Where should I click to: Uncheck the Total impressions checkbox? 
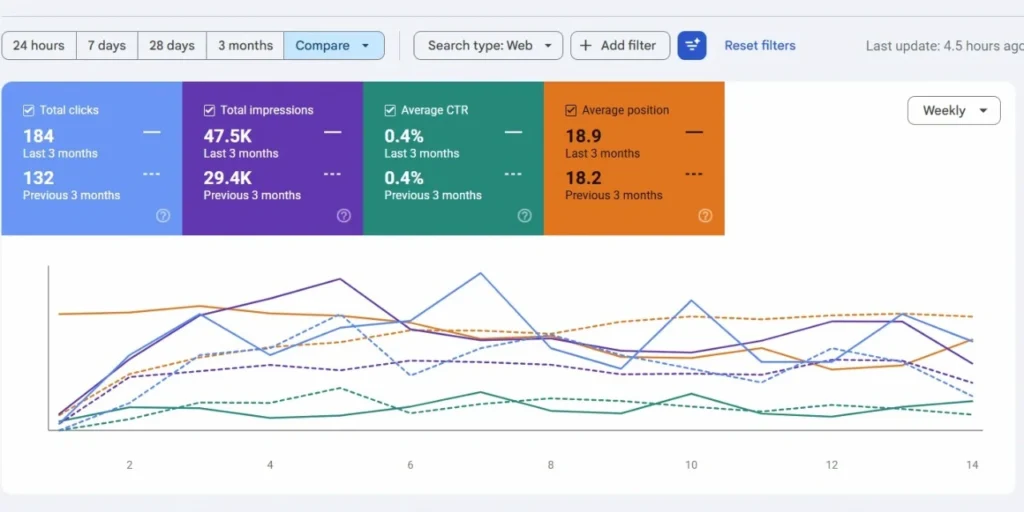click(209, 110)
